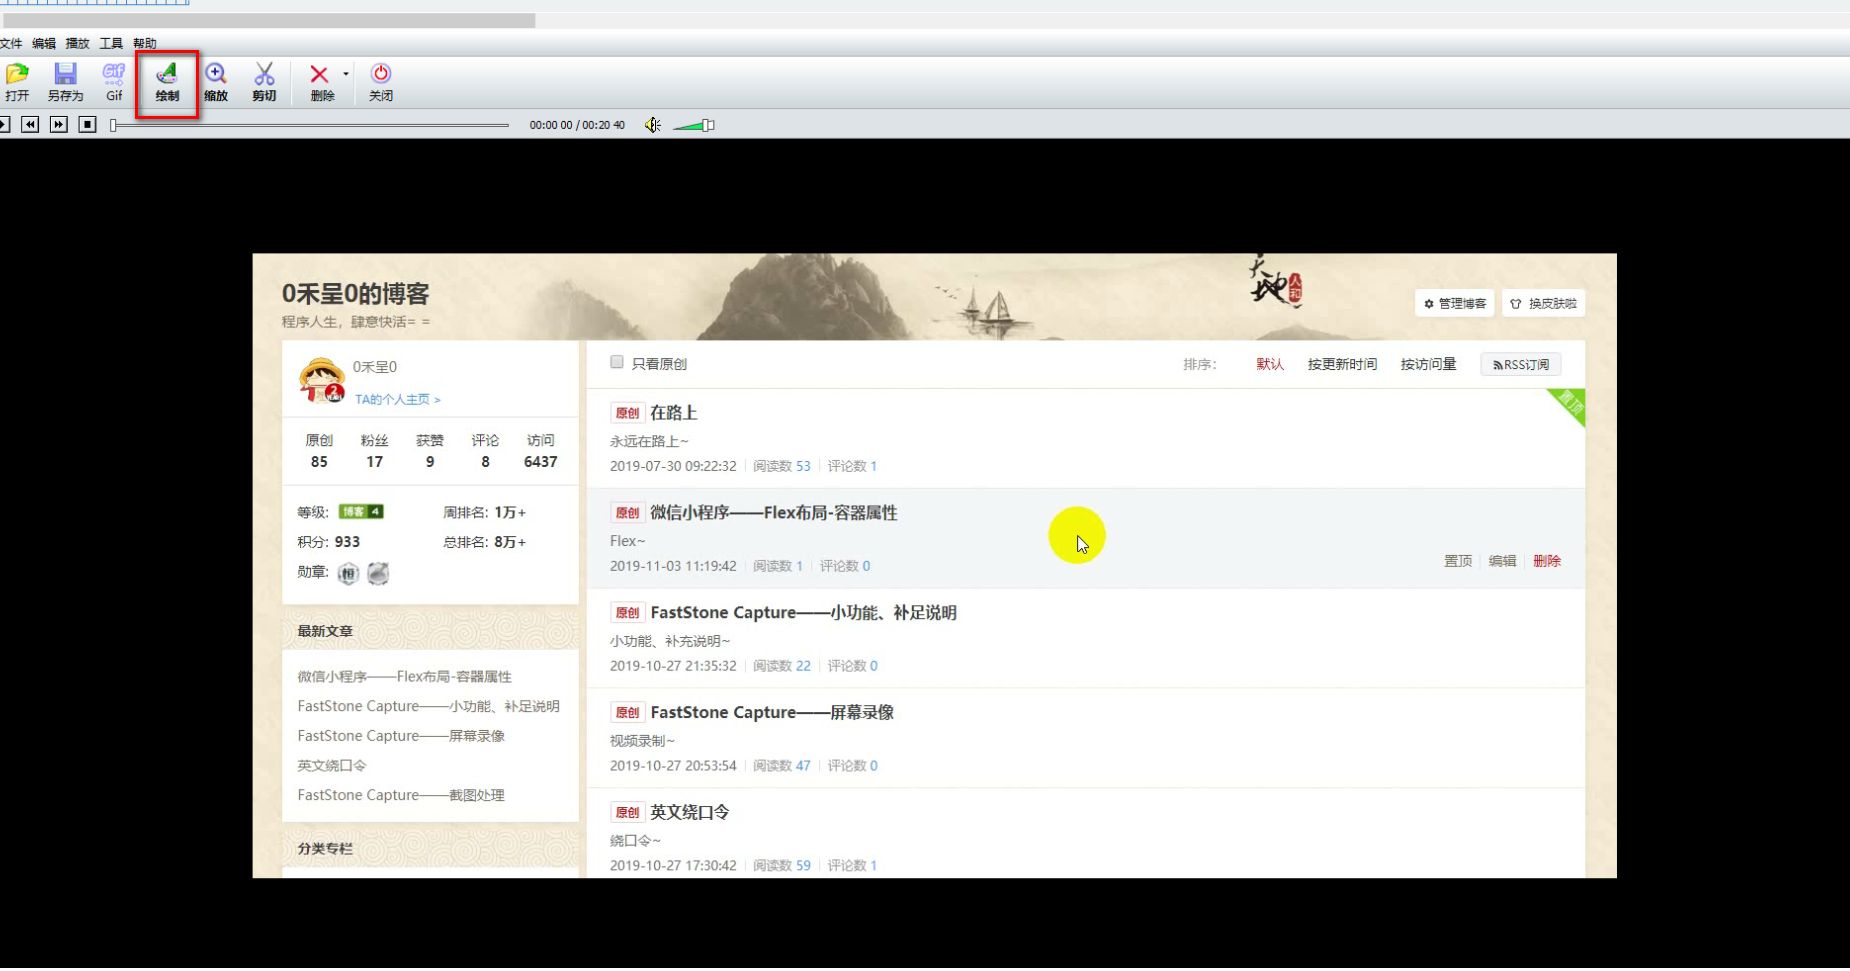
Task: Click the 换皮肤啦 shirt button
Action: 1543,303
